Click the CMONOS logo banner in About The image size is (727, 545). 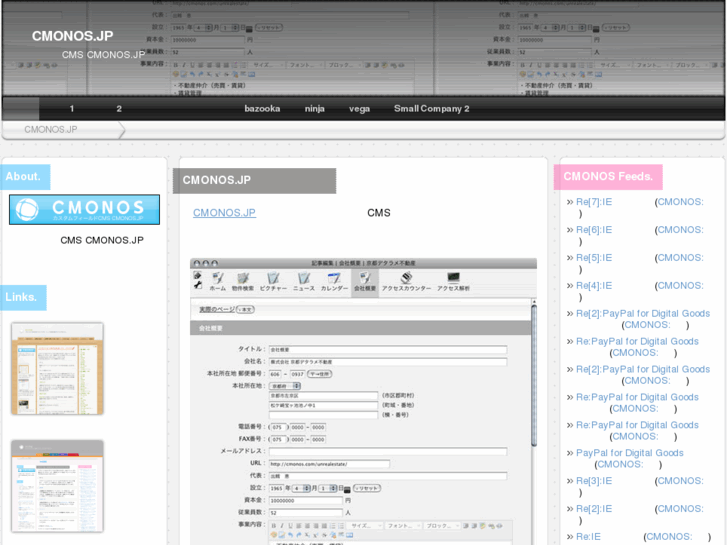coord(84,209)
